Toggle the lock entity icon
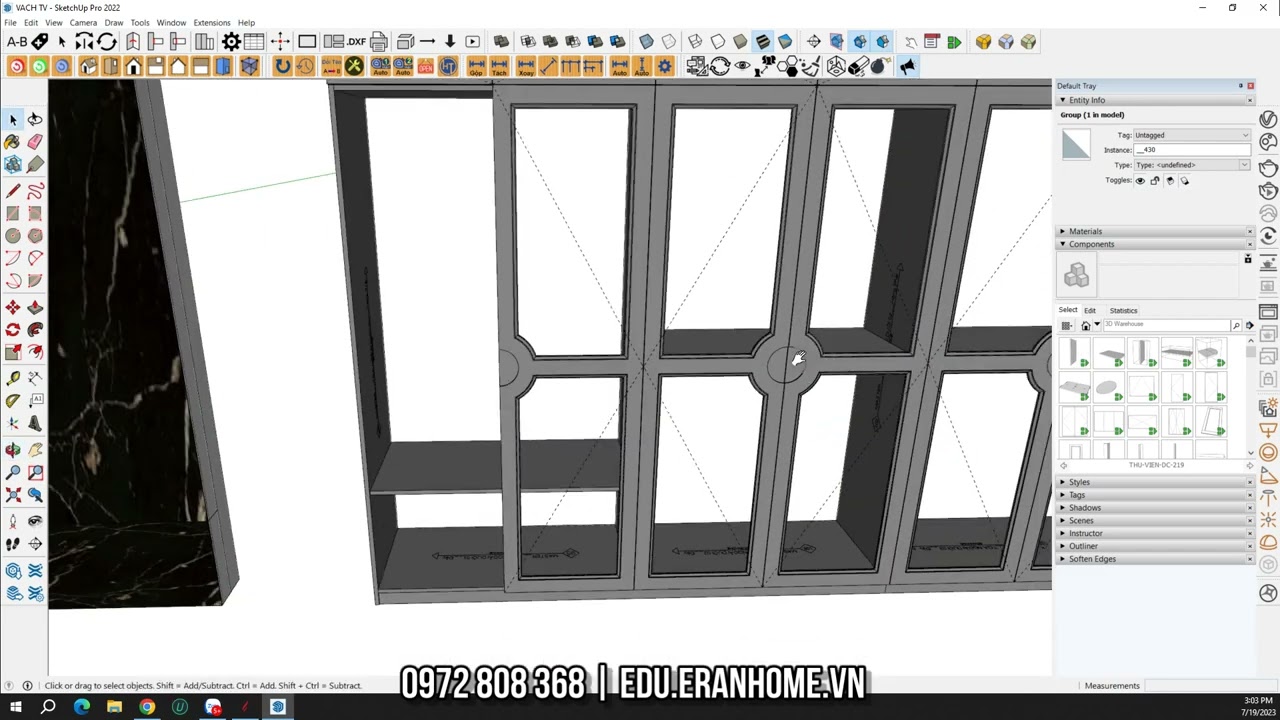The image size is (1280, 720). point(1155,181)
